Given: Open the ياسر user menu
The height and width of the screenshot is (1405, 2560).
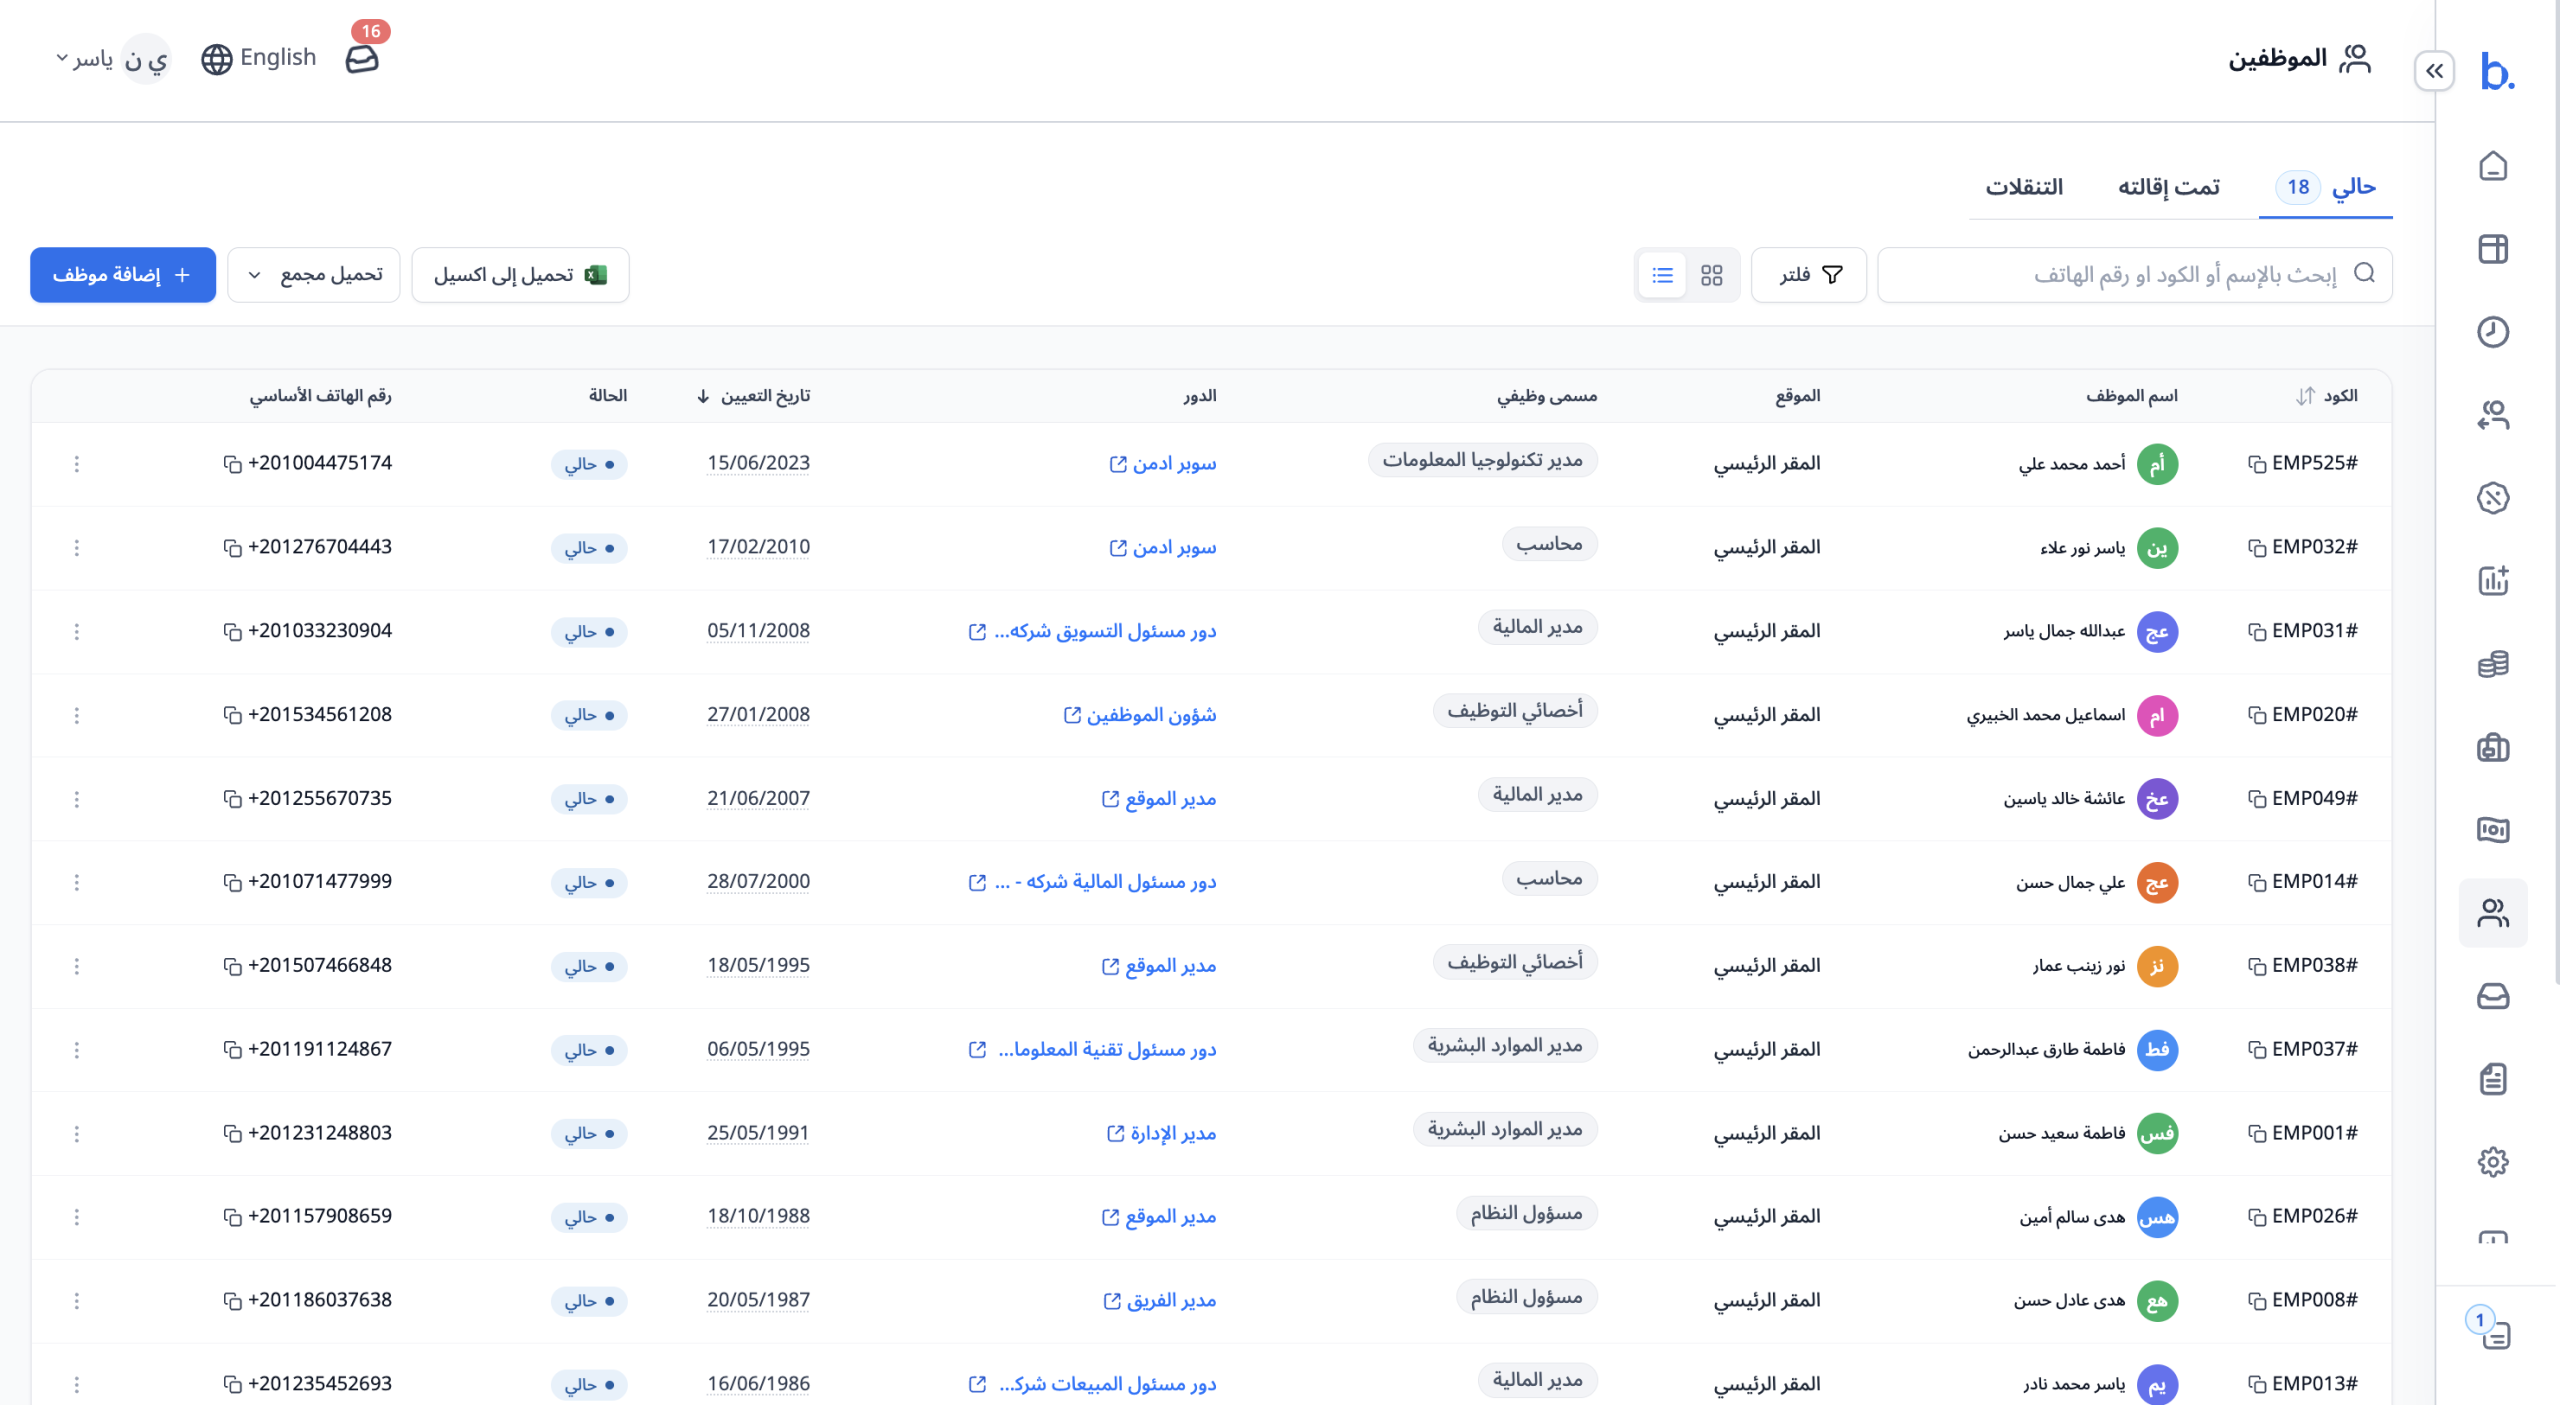Looking at the screenshot, I should tap(112, 59).
